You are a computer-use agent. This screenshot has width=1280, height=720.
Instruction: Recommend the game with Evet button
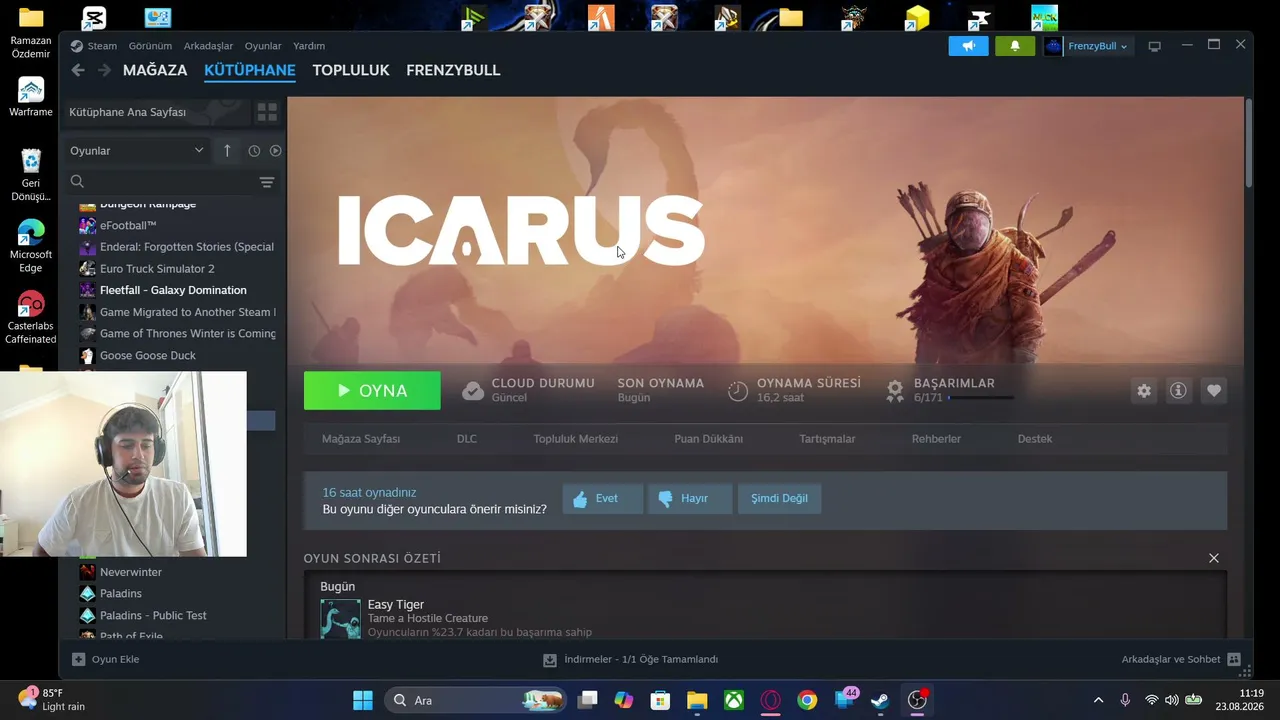[603, 498]
